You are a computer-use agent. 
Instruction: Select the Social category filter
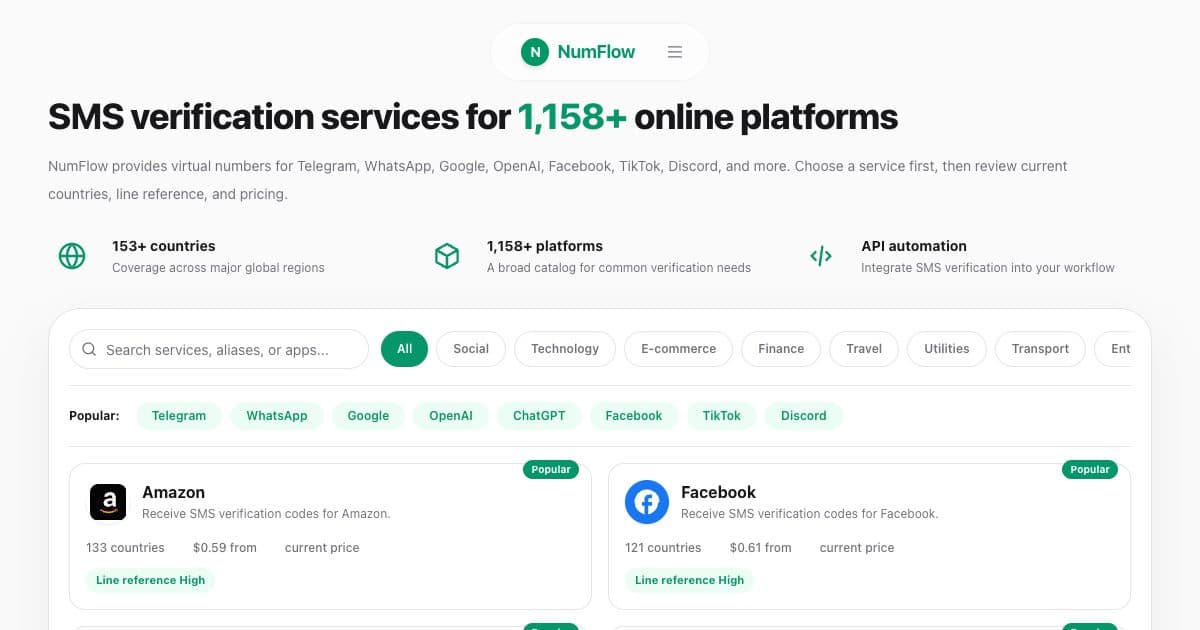471,349
